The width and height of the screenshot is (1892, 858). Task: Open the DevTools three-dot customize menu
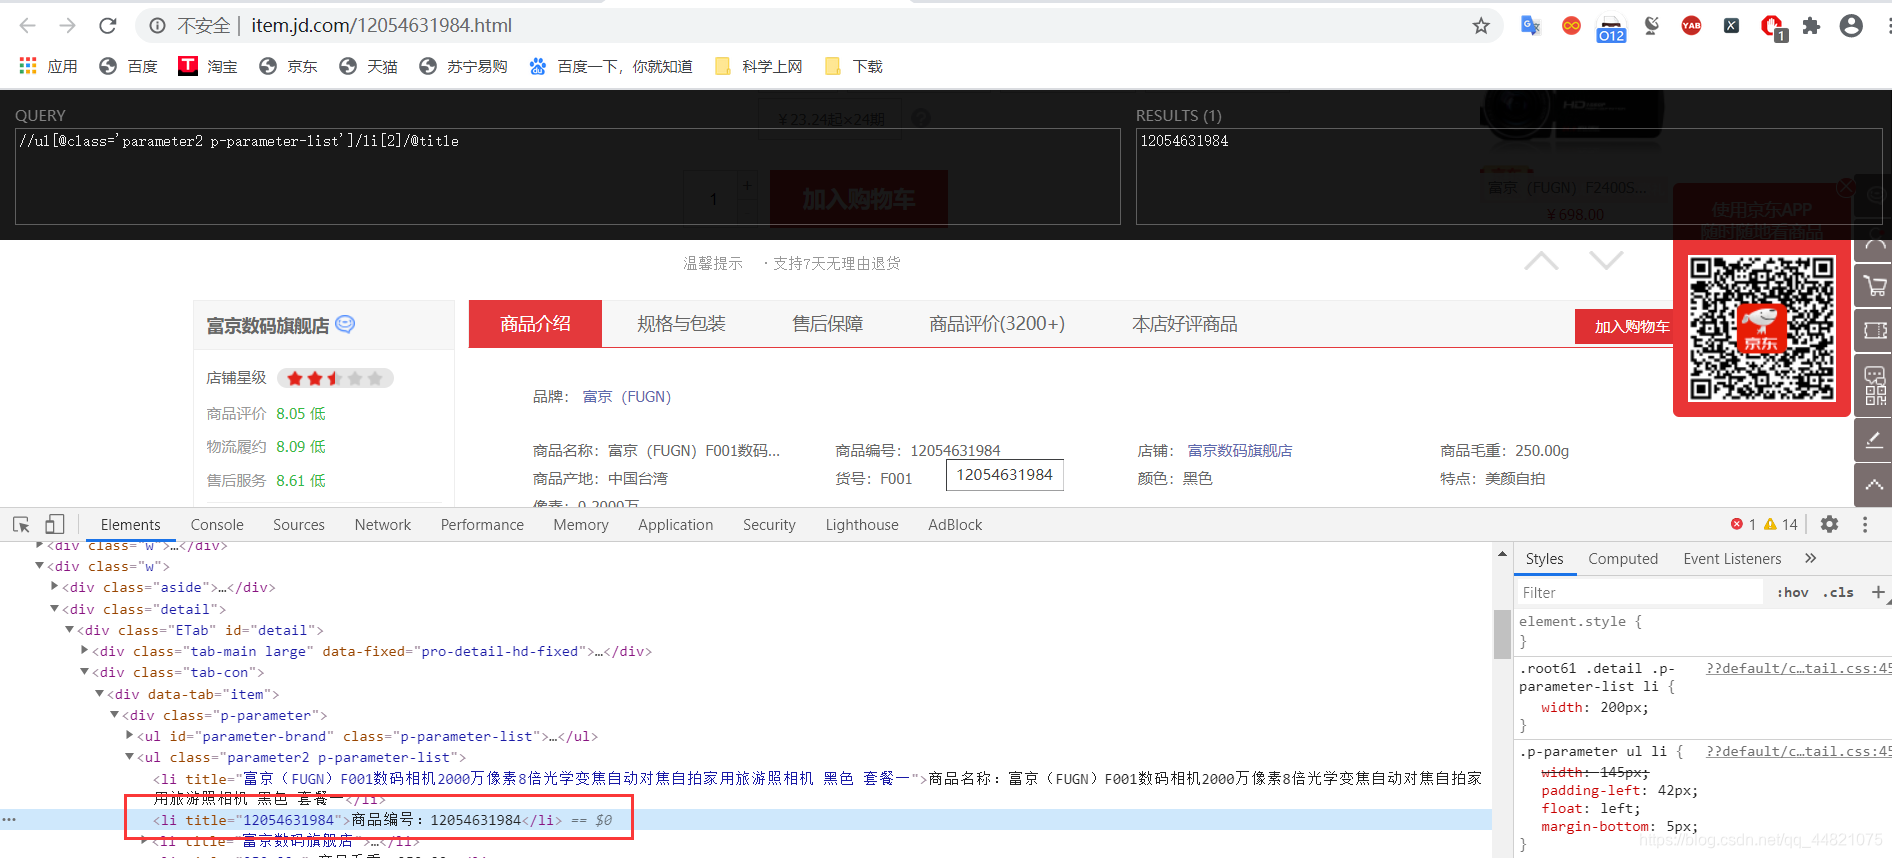coord(1865,524)
